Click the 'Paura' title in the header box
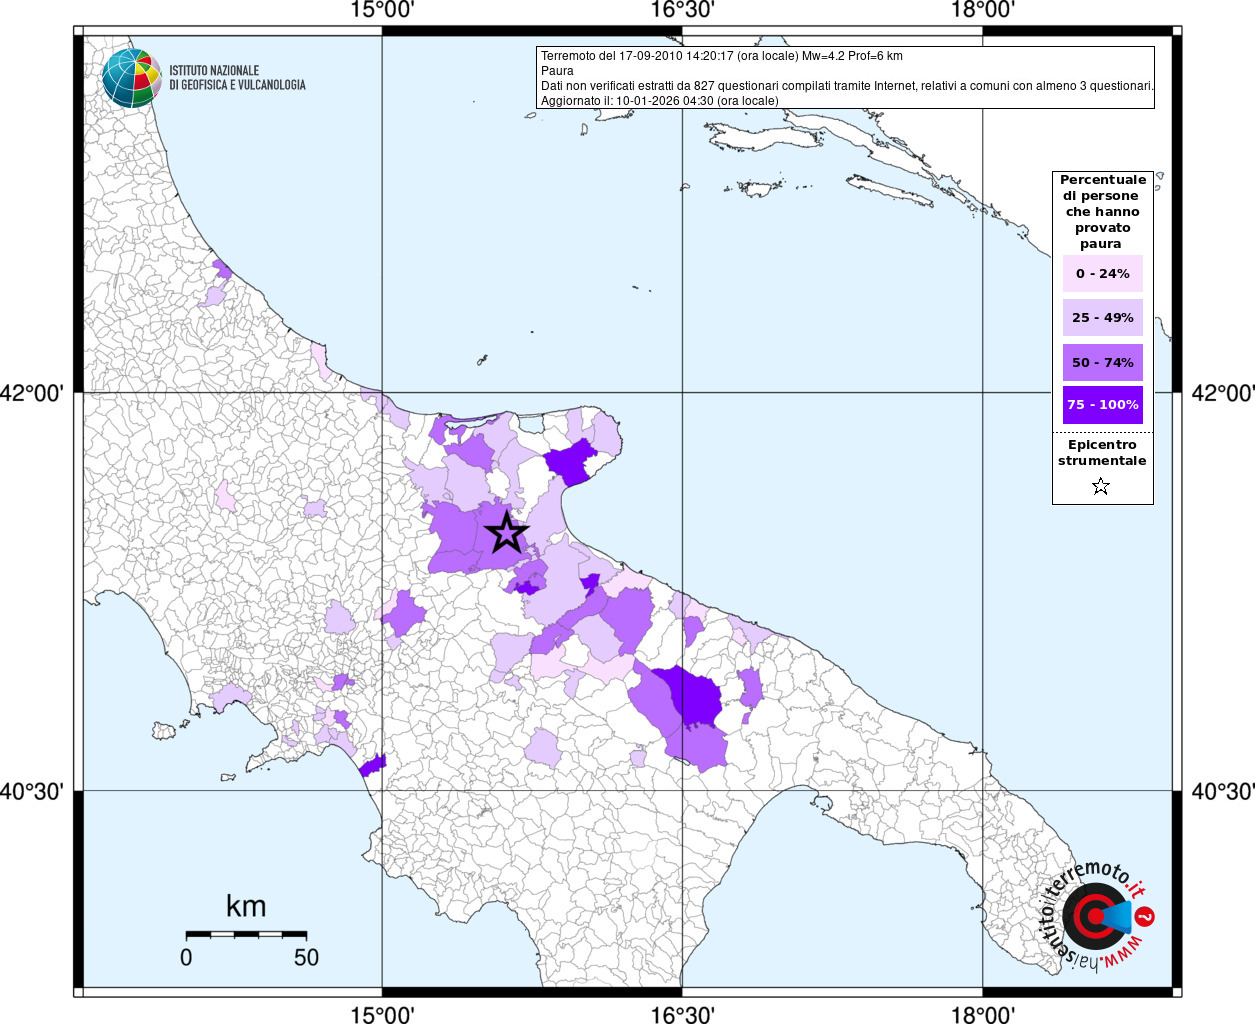1255x1024 pixels. pyautogui.click(x=557, y=71)
